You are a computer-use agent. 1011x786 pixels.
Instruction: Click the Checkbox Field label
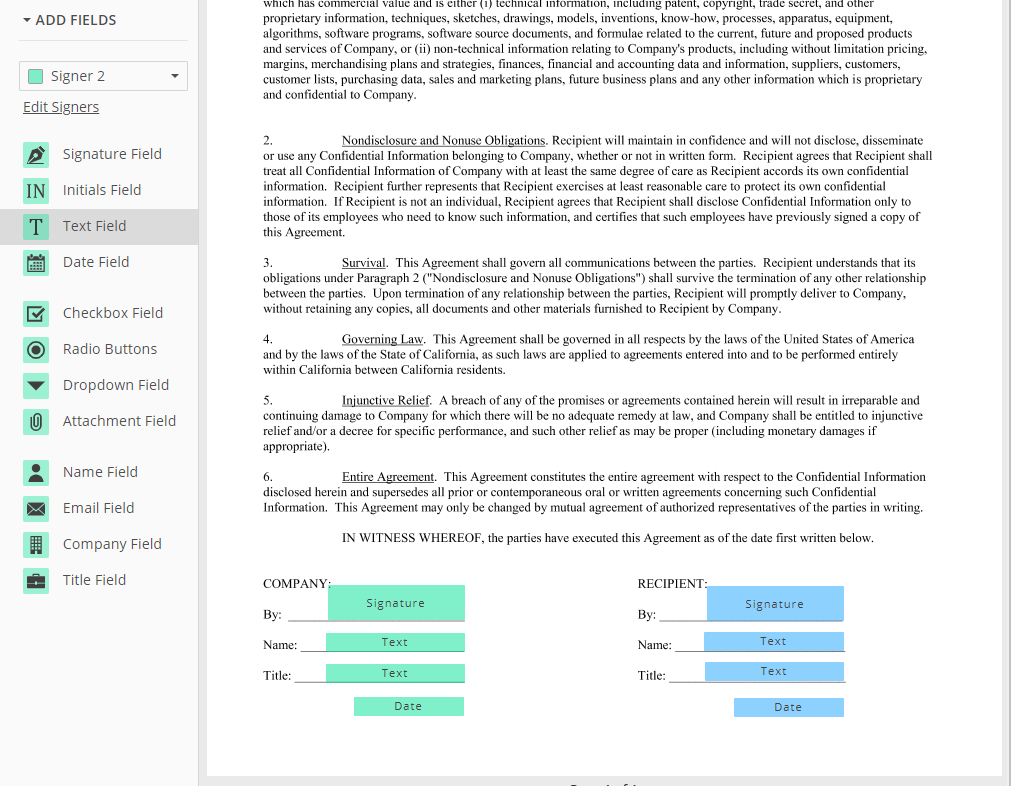pyautogui.click(x=113, y=313)
